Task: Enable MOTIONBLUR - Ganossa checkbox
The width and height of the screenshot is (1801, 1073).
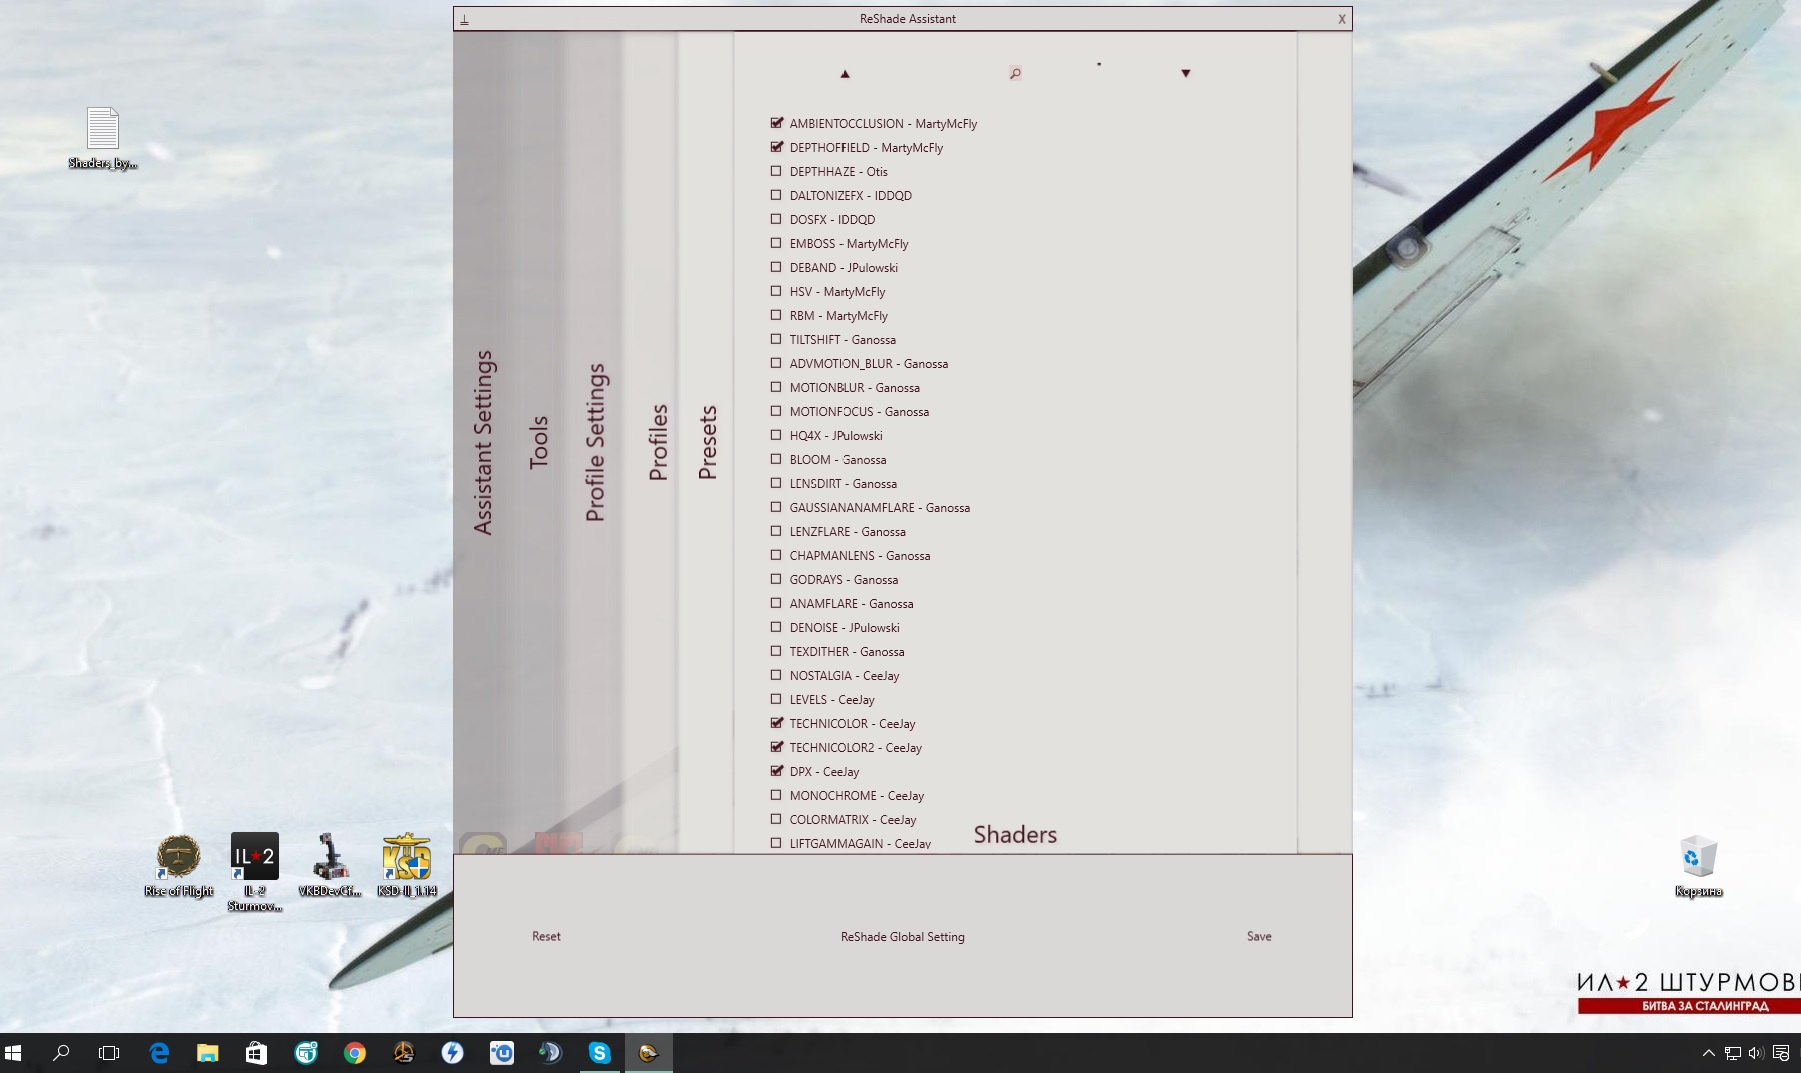Action: (x=776, y=387)
